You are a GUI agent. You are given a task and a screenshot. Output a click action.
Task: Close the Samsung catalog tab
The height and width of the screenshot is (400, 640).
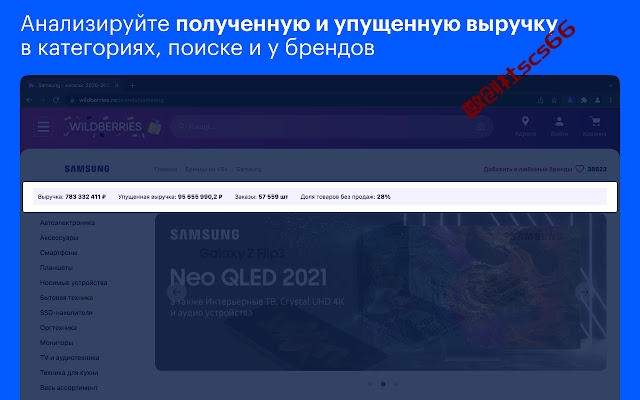(117, 85)
